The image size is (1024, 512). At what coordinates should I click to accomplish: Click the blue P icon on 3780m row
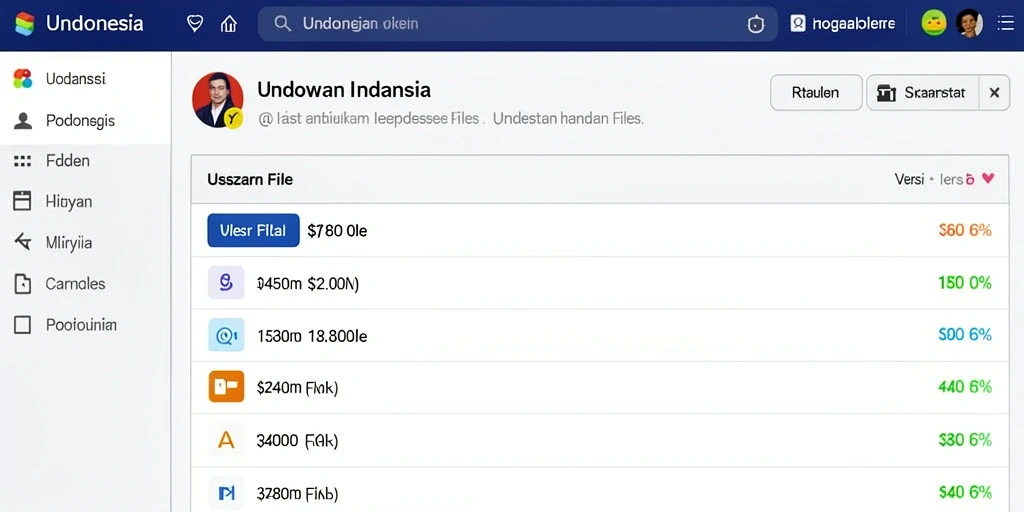pos(226,493)
